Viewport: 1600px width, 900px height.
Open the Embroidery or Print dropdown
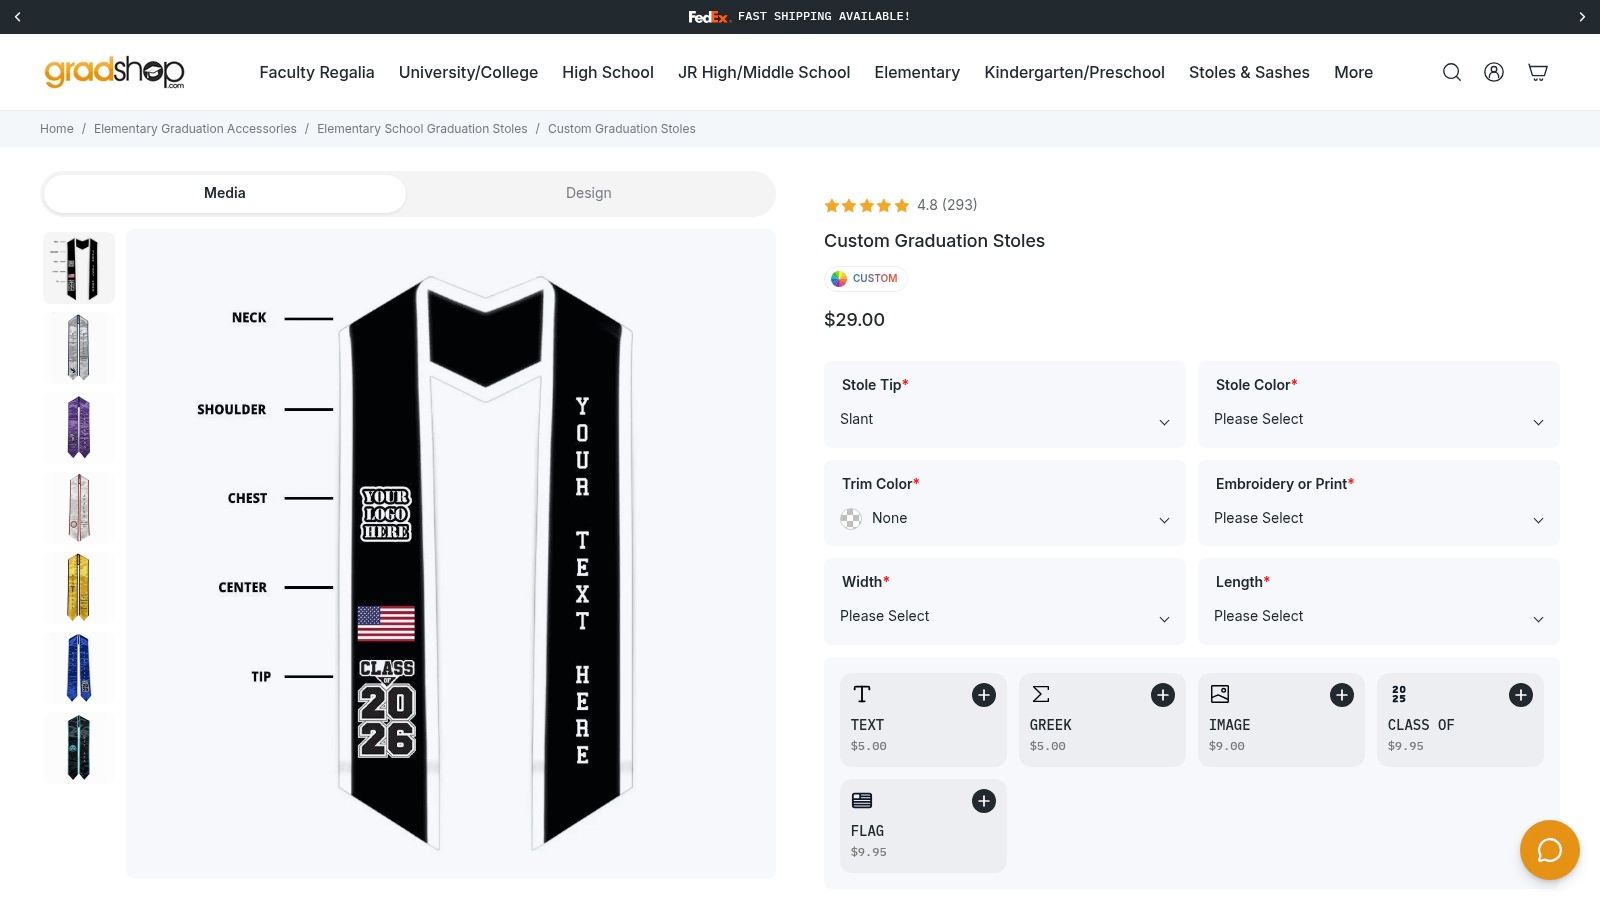pyautogui.click(x=1379, y=503)
